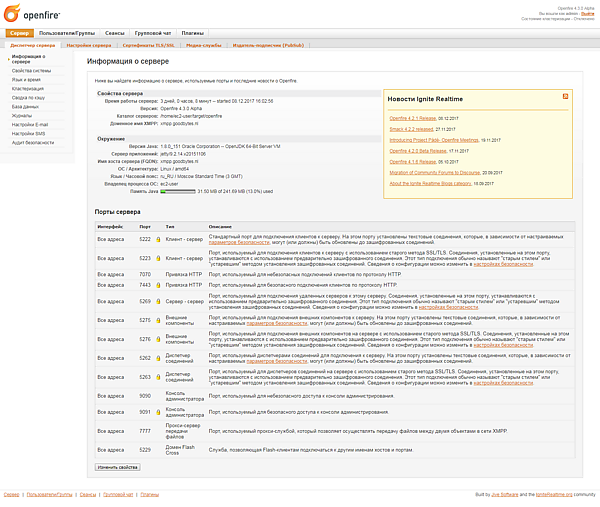Click the Java memory usage bar

point(178,191)
